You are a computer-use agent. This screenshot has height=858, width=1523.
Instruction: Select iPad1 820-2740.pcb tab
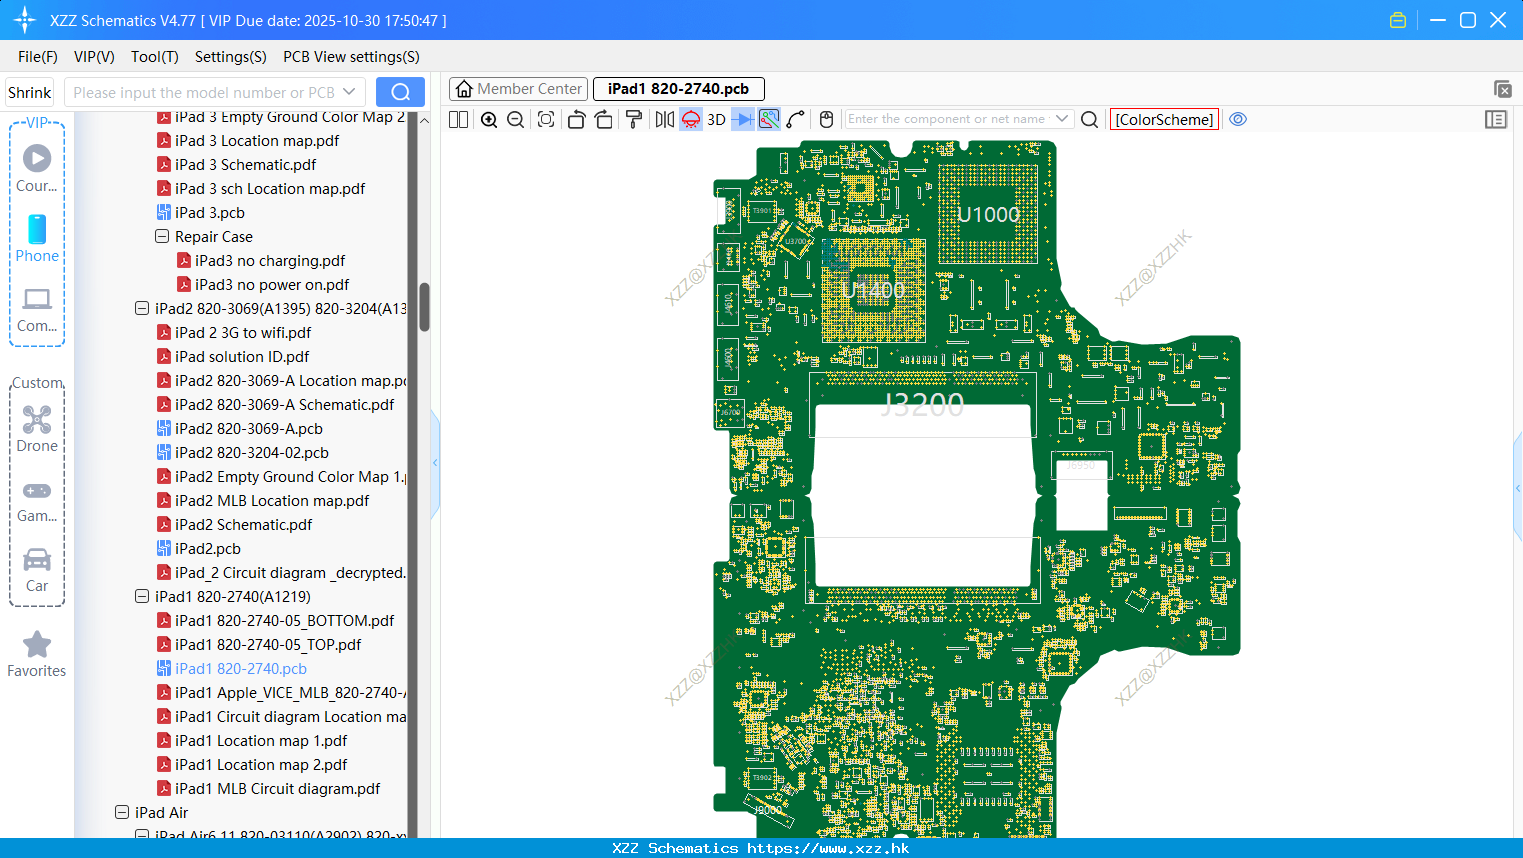(x=678, y=89)
